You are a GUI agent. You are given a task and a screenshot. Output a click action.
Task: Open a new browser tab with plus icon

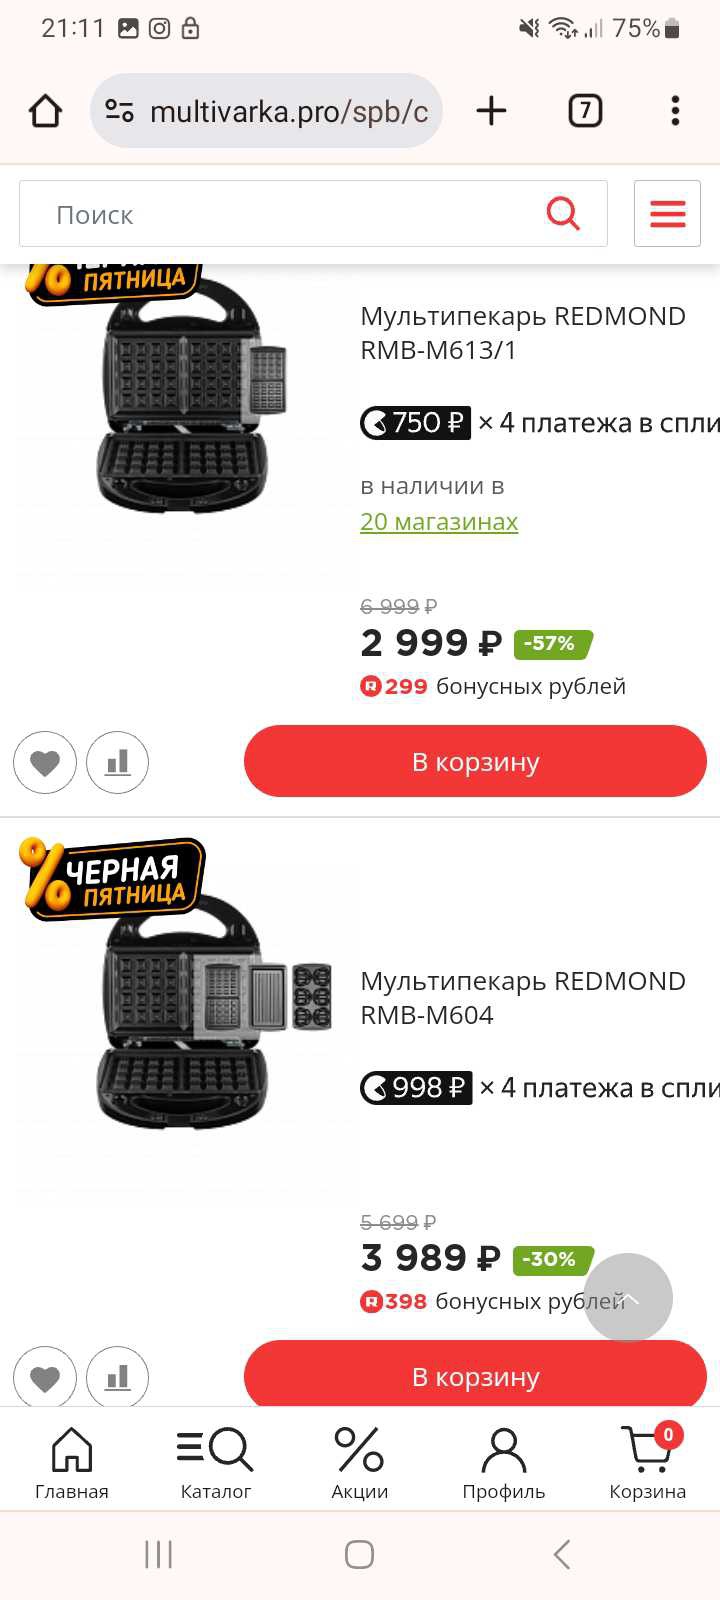click(x=491, y=110)
